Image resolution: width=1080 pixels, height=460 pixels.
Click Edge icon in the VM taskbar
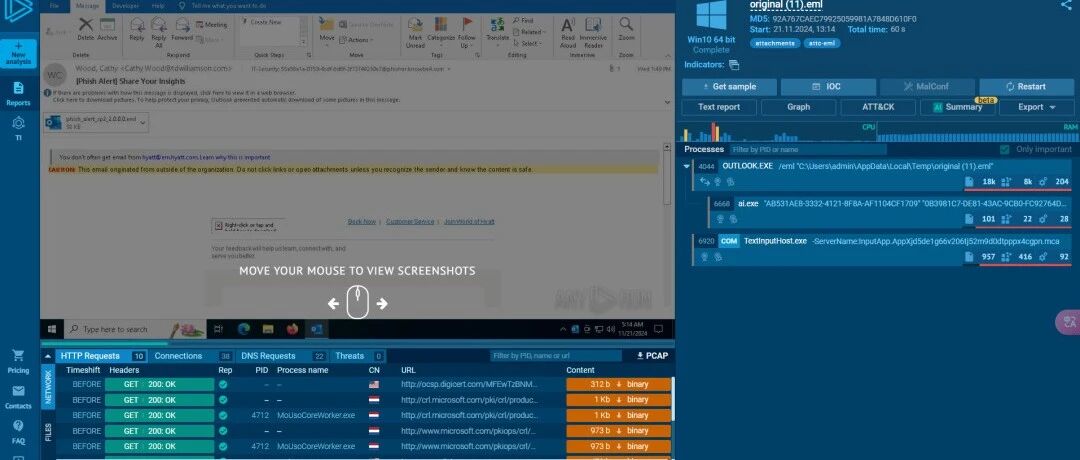(243, 329)
